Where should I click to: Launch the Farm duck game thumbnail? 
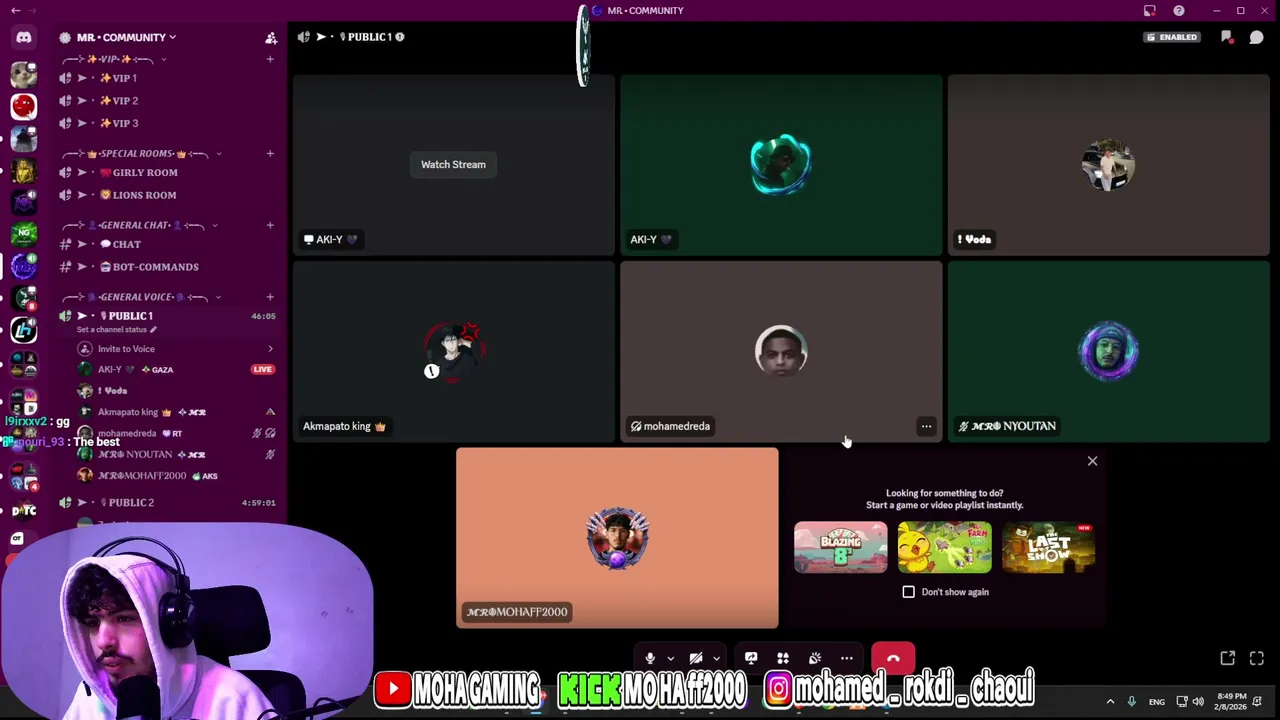(x=944, y=547)
